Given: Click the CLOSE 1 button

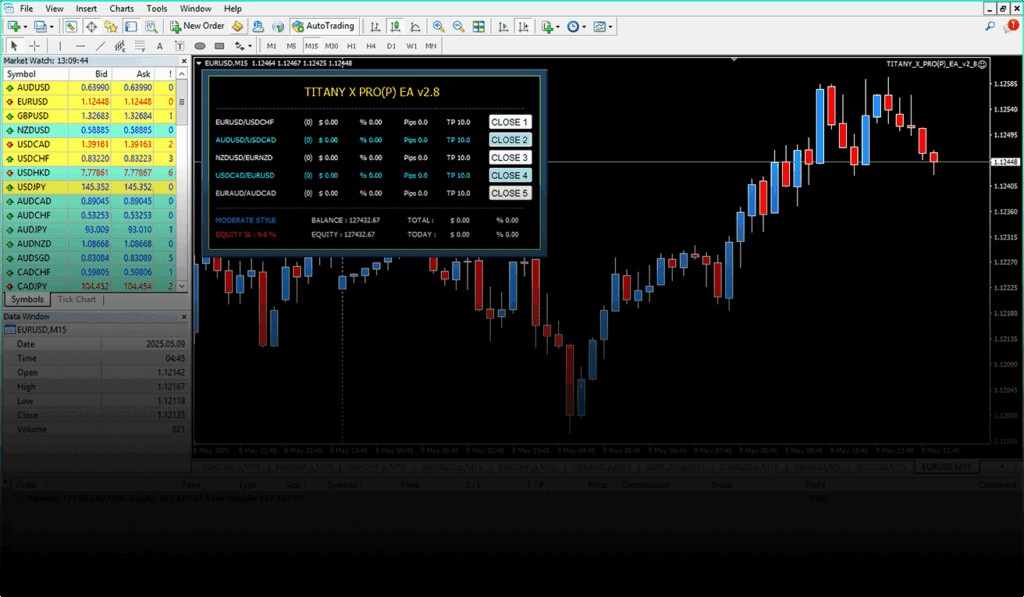Looking at the screenshot, I should click(x=509, y=122).
